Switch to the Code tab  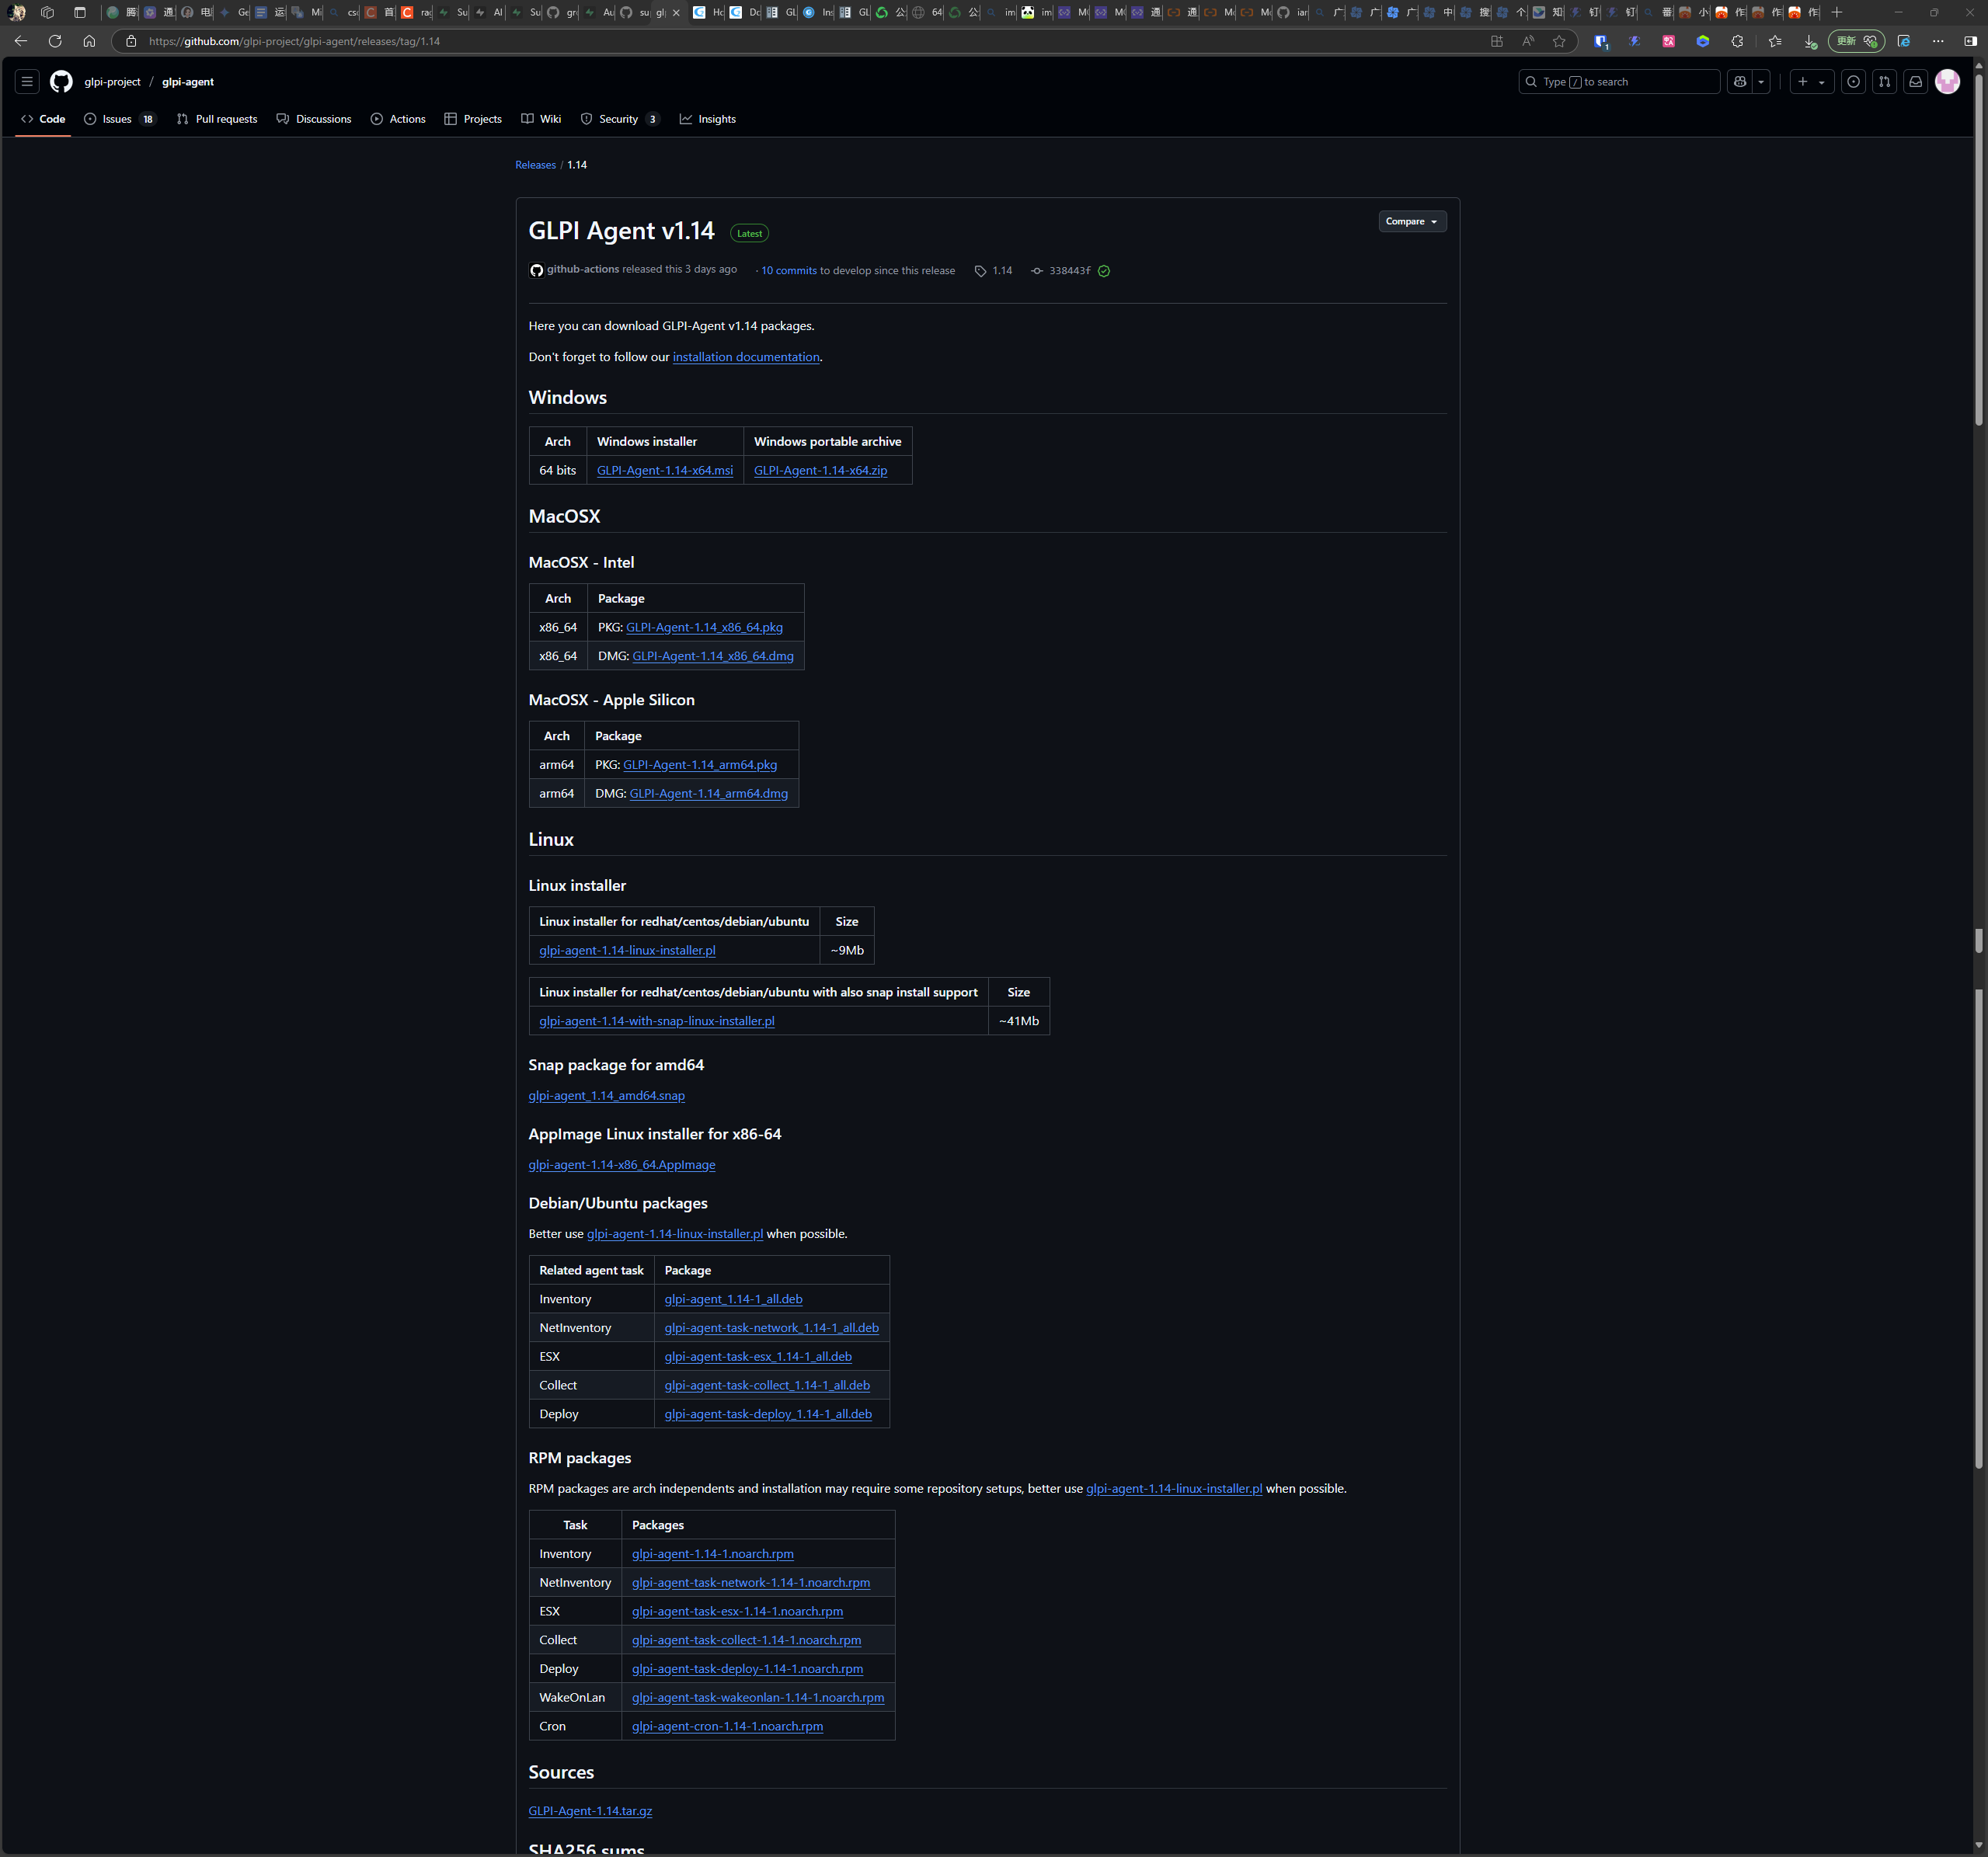point(43,119)
